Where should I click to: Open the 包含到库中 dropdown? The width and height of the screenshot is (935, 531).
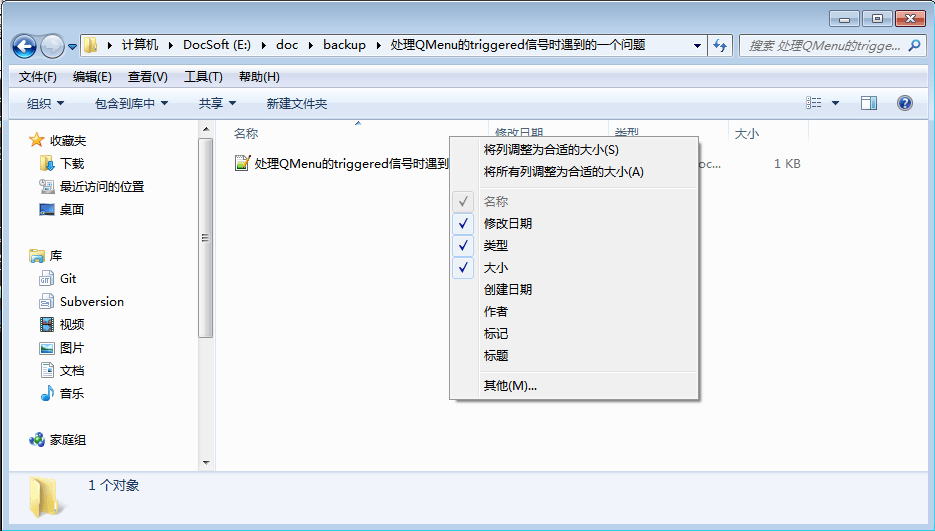tap(131, 104)
